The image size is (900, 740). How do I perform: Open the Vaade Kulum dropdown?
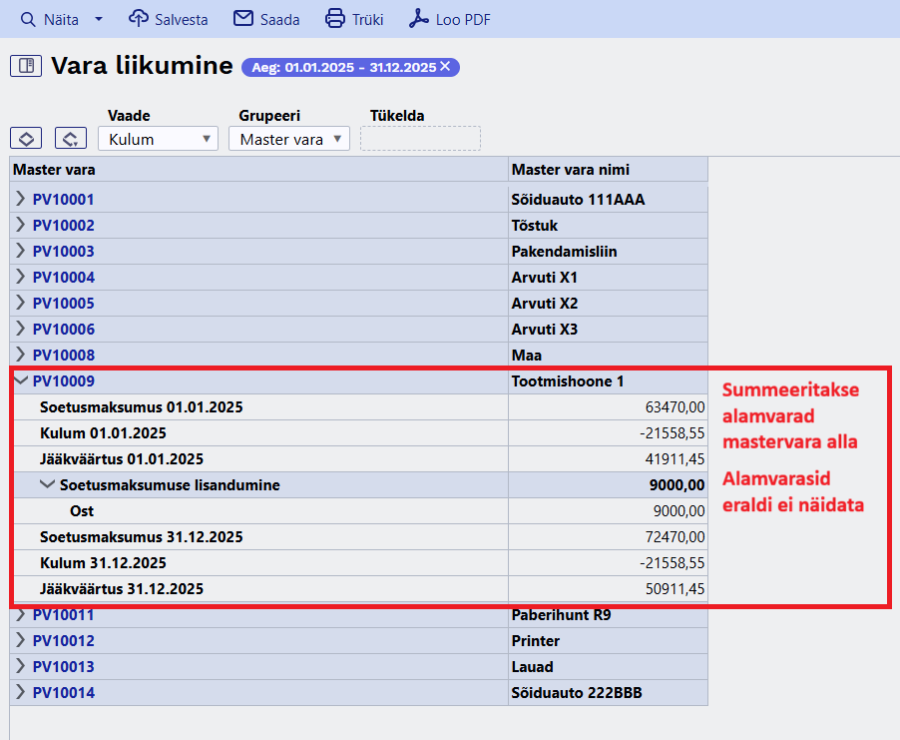(x=158, y=139)
